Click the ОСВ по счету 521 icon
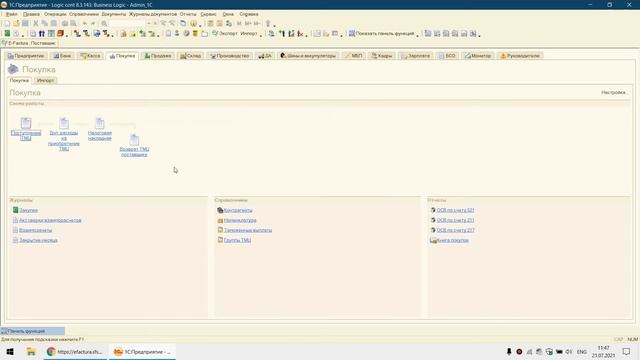The width and height of the screenshot is (640, 360). (433, 210)
